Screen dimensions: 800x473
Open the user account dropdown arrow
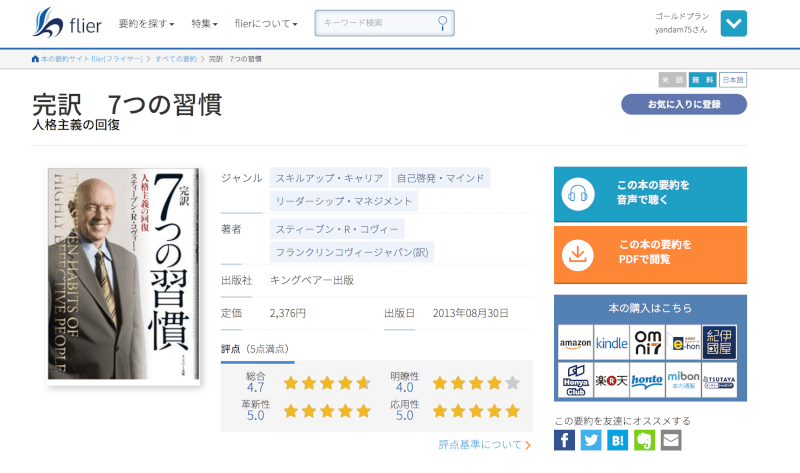click(x=733, y=23)
